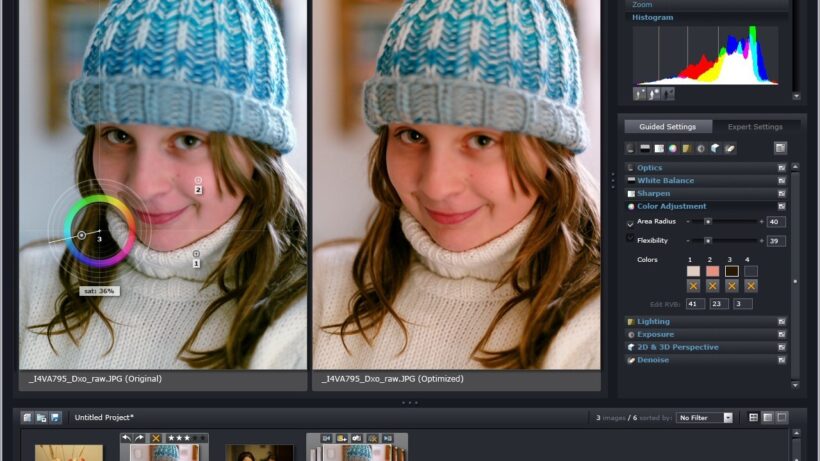This screenshot has height=461, width=820.
Task: Remove color 3 with its X button
Action: click(732, 286)
